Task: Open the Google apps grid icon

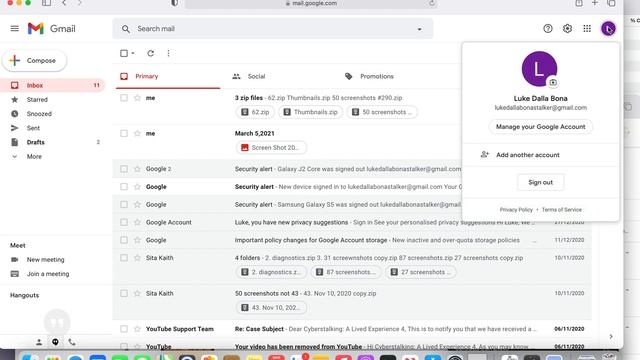Action: tap(587, 29)
